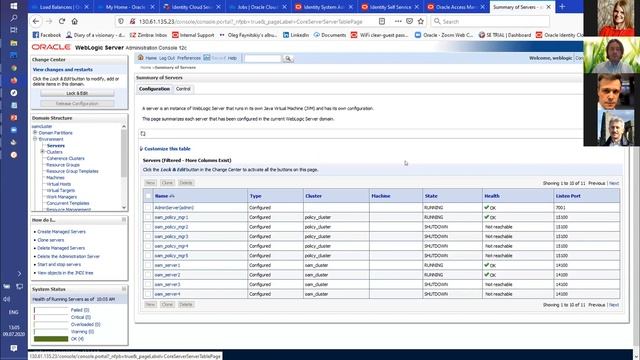This screenshot has width=640, height=360.
Task: Show hidden tray icons chevron
Action: pyautogui.click(x=19, y=273)
